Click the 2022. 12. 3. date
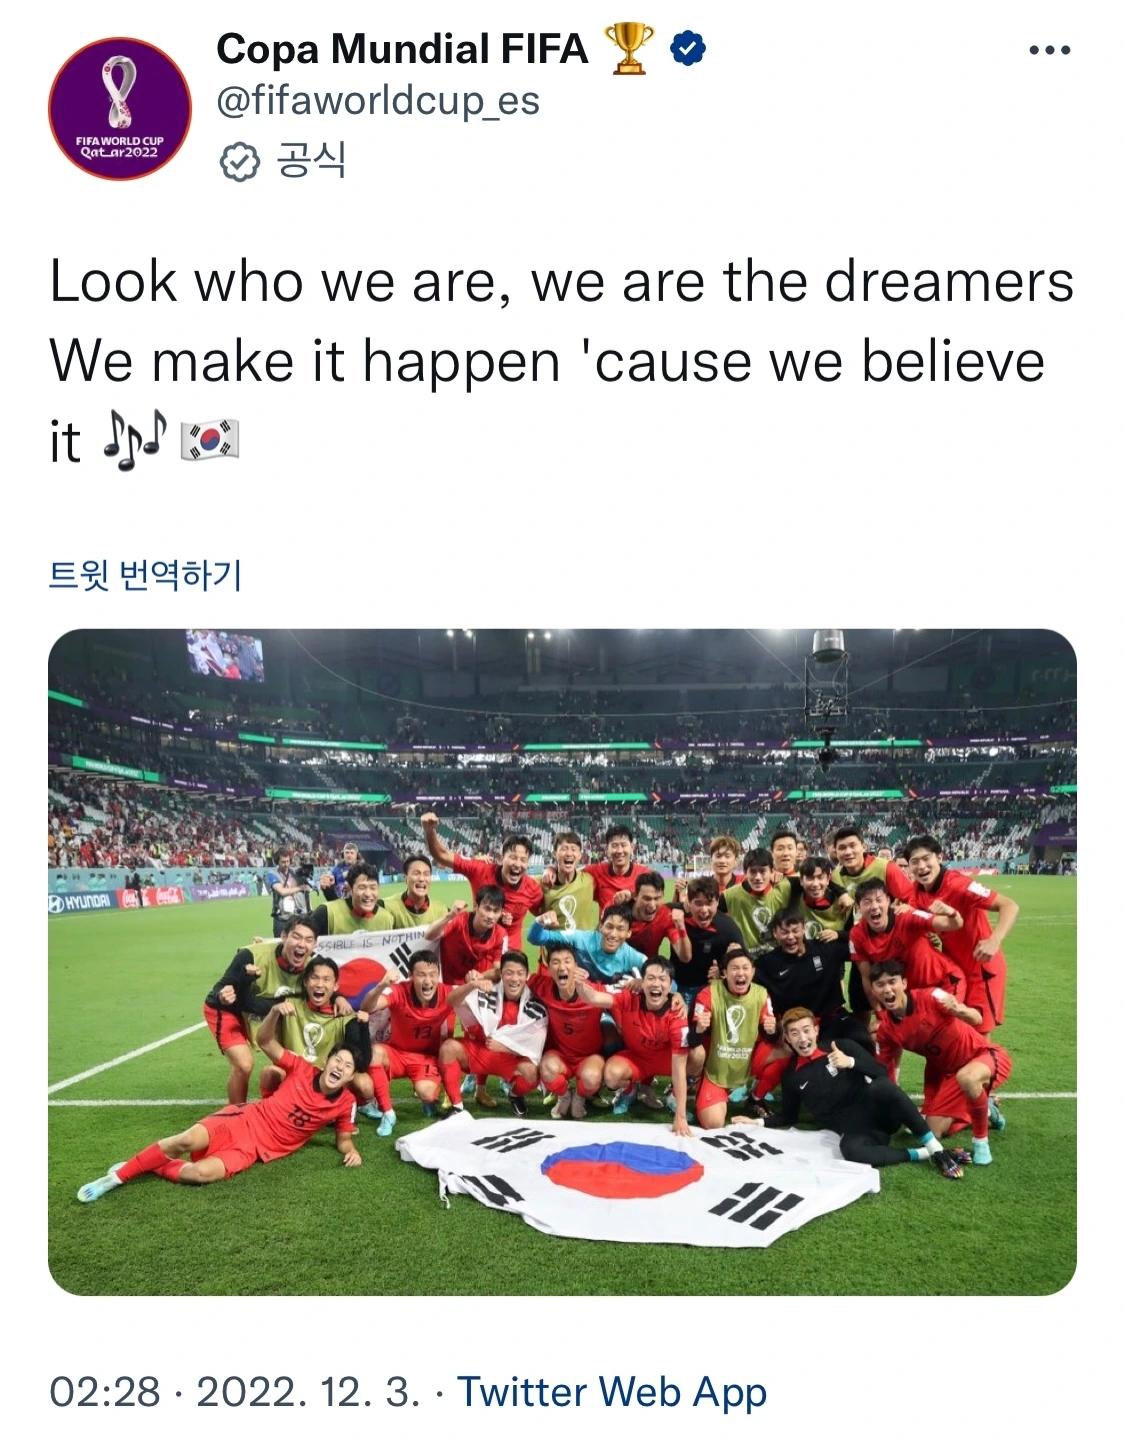Image resolution: width=1125 pixels, height=1440 pixels. click(308, 1392)
